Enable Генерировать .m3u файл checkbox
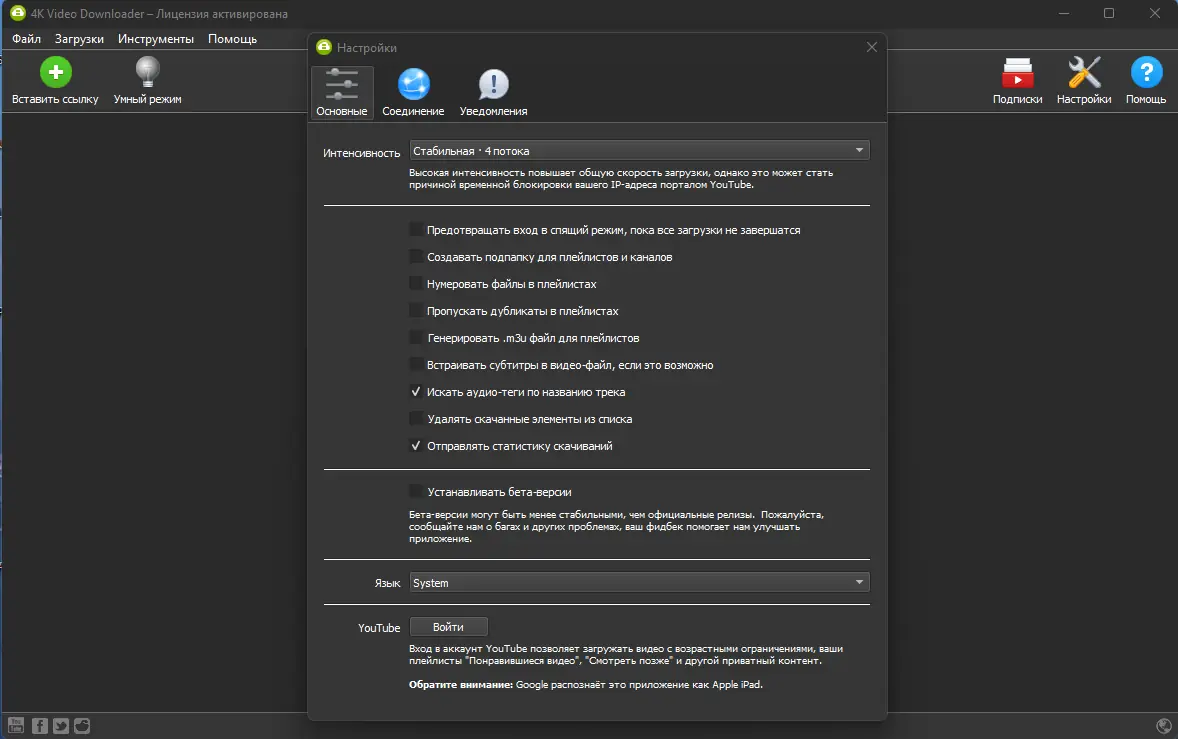The width and height of the screenshot is (1178, 739). 415,338
